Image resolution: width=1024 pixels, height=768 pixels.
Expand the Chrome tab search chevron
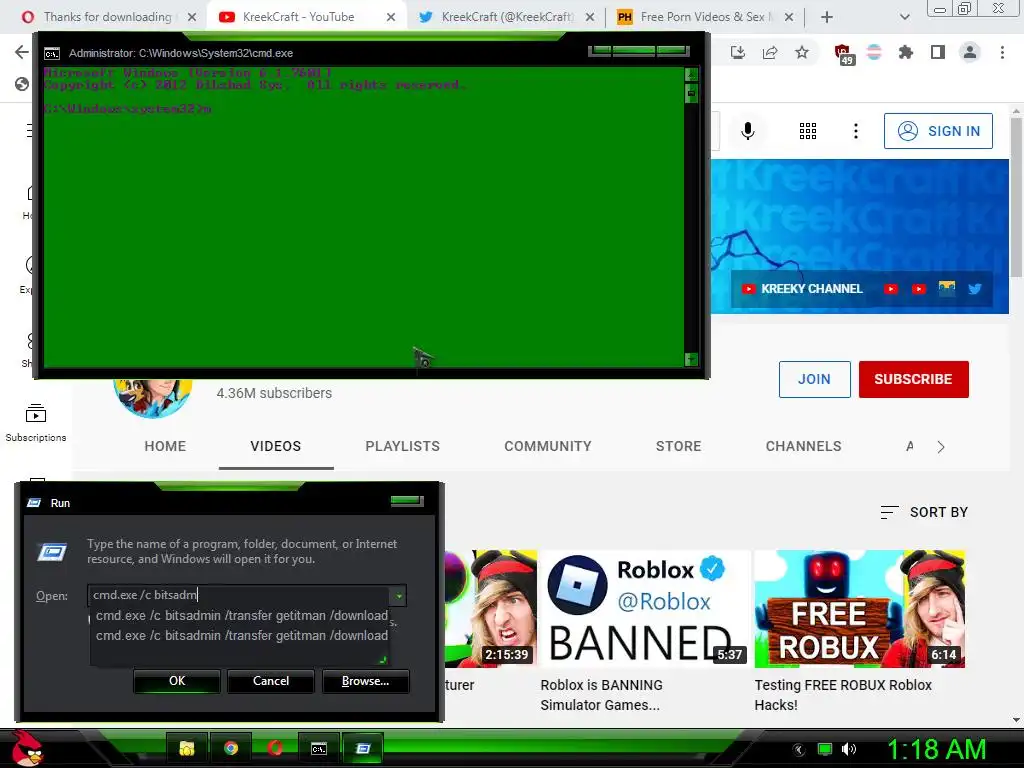tap(904, 17)
